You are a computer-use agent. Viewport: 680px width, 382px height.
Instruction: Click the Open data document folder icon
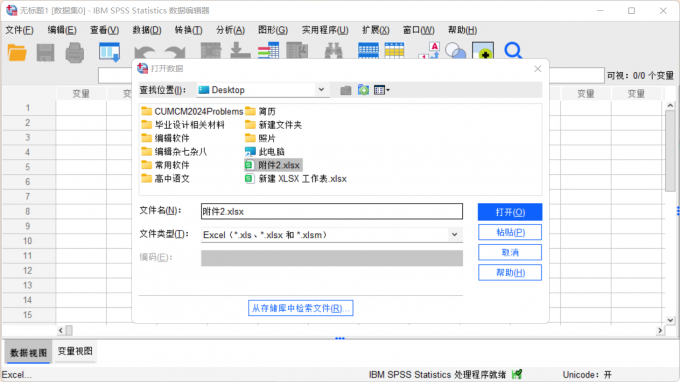click(17, 52)
